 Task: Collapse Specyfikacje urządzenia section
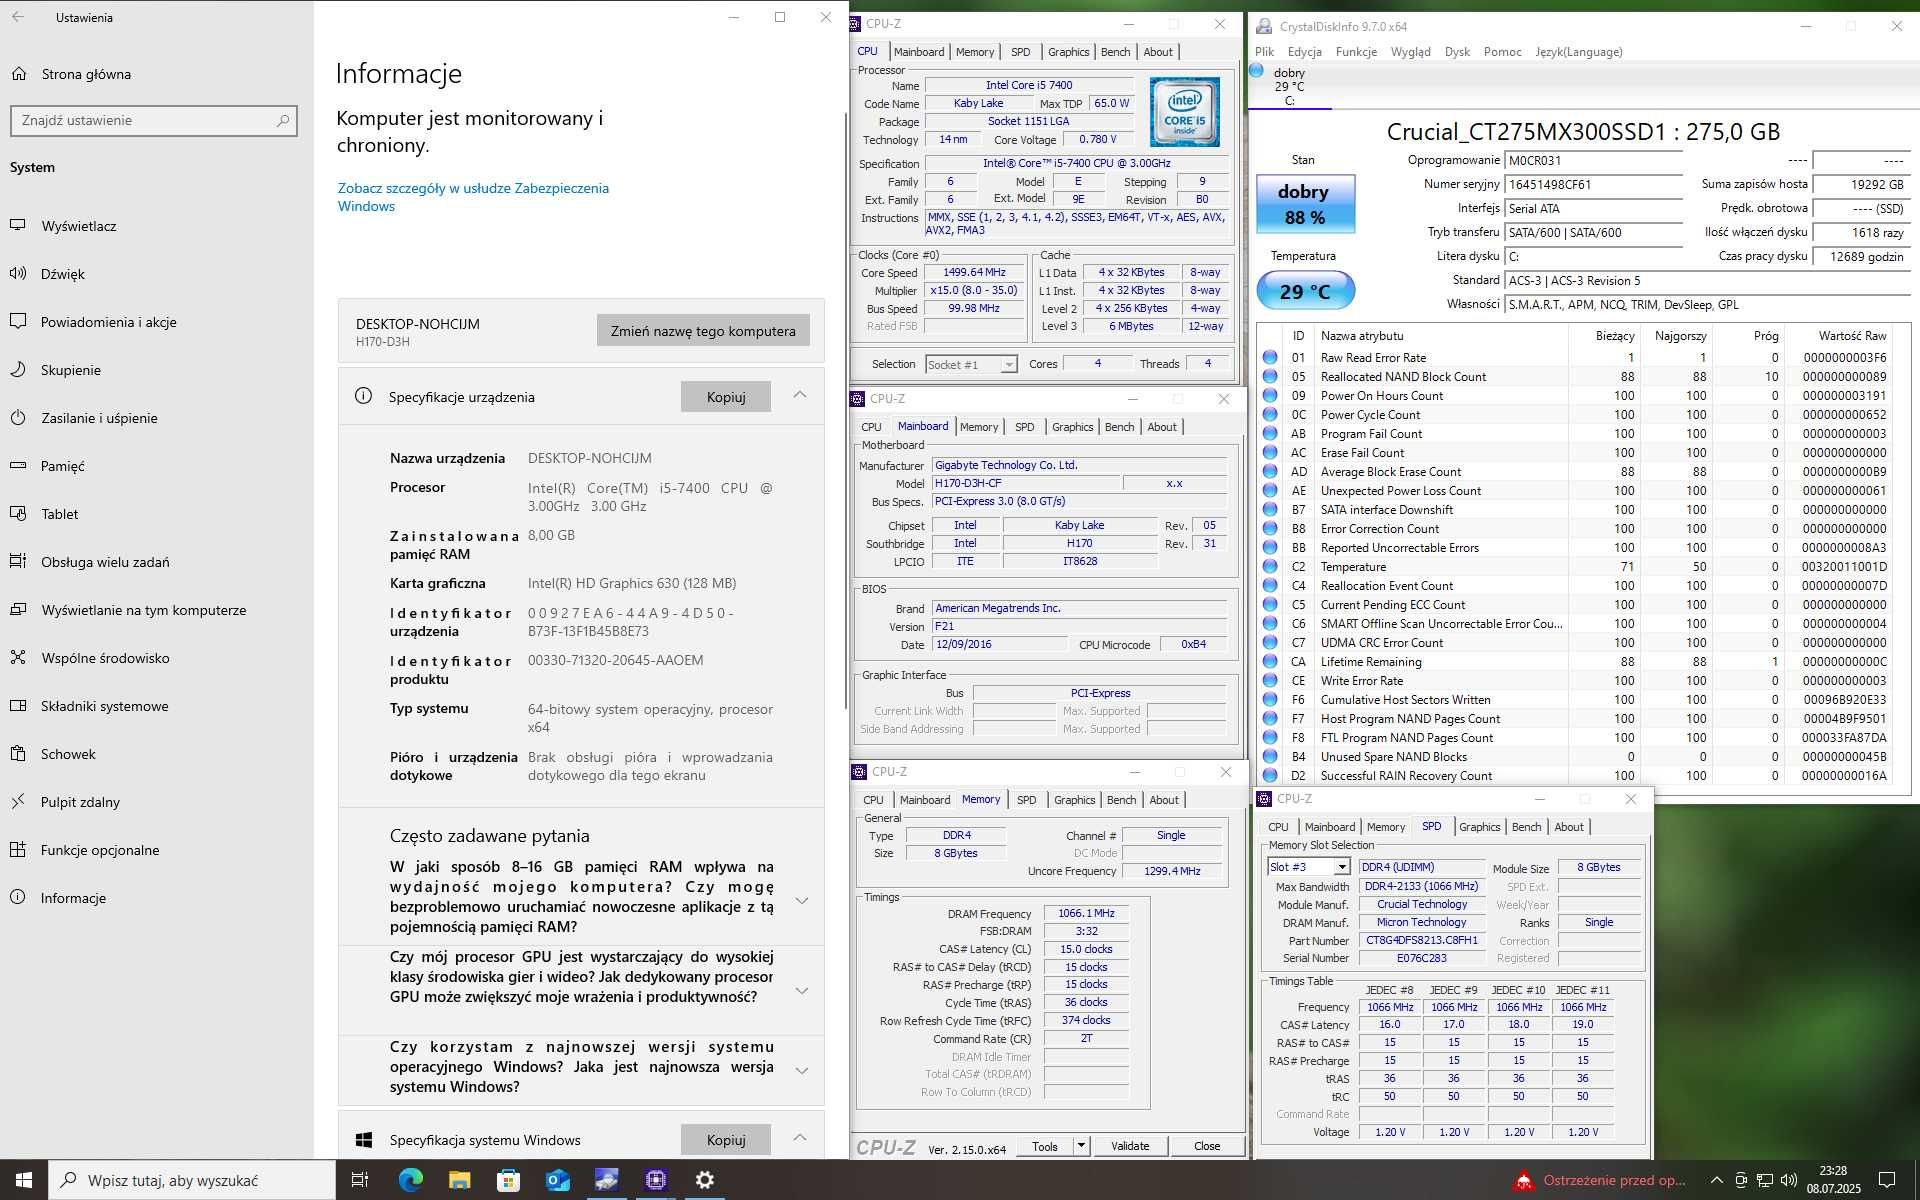point(800,396)
